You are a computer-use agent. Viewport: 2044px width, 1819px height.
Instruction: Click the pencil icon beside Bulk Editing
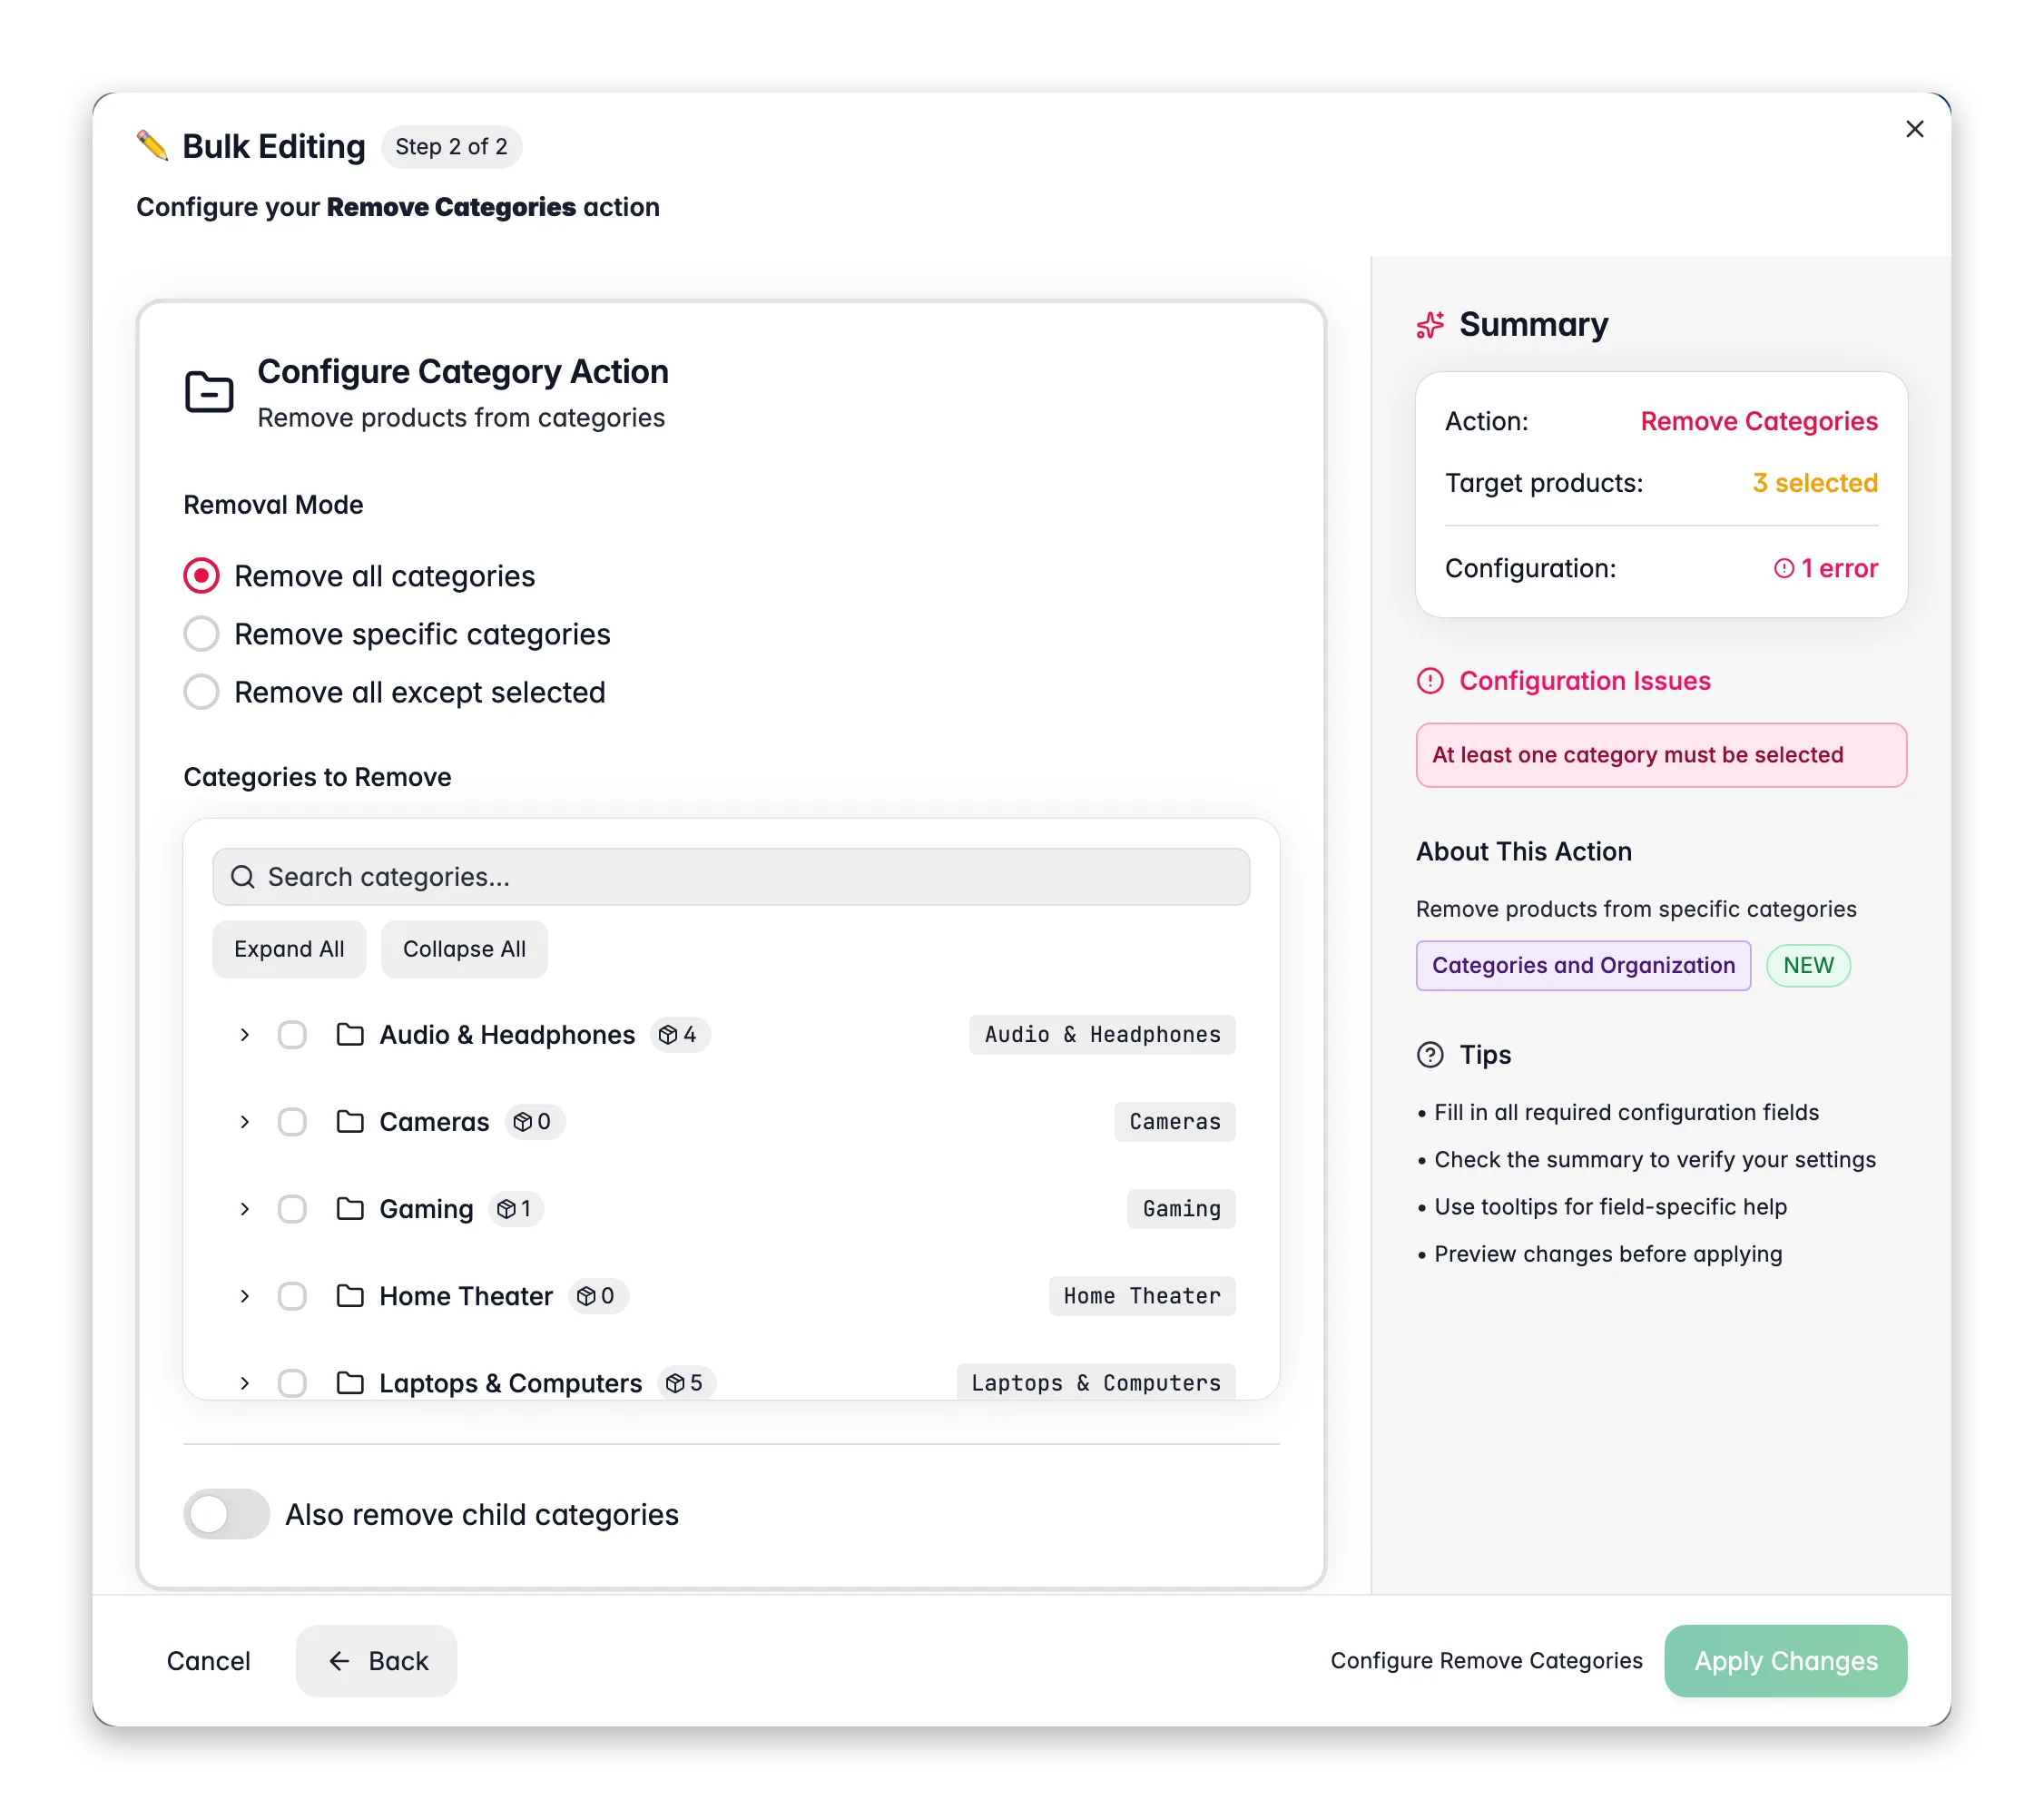point(153,146)
